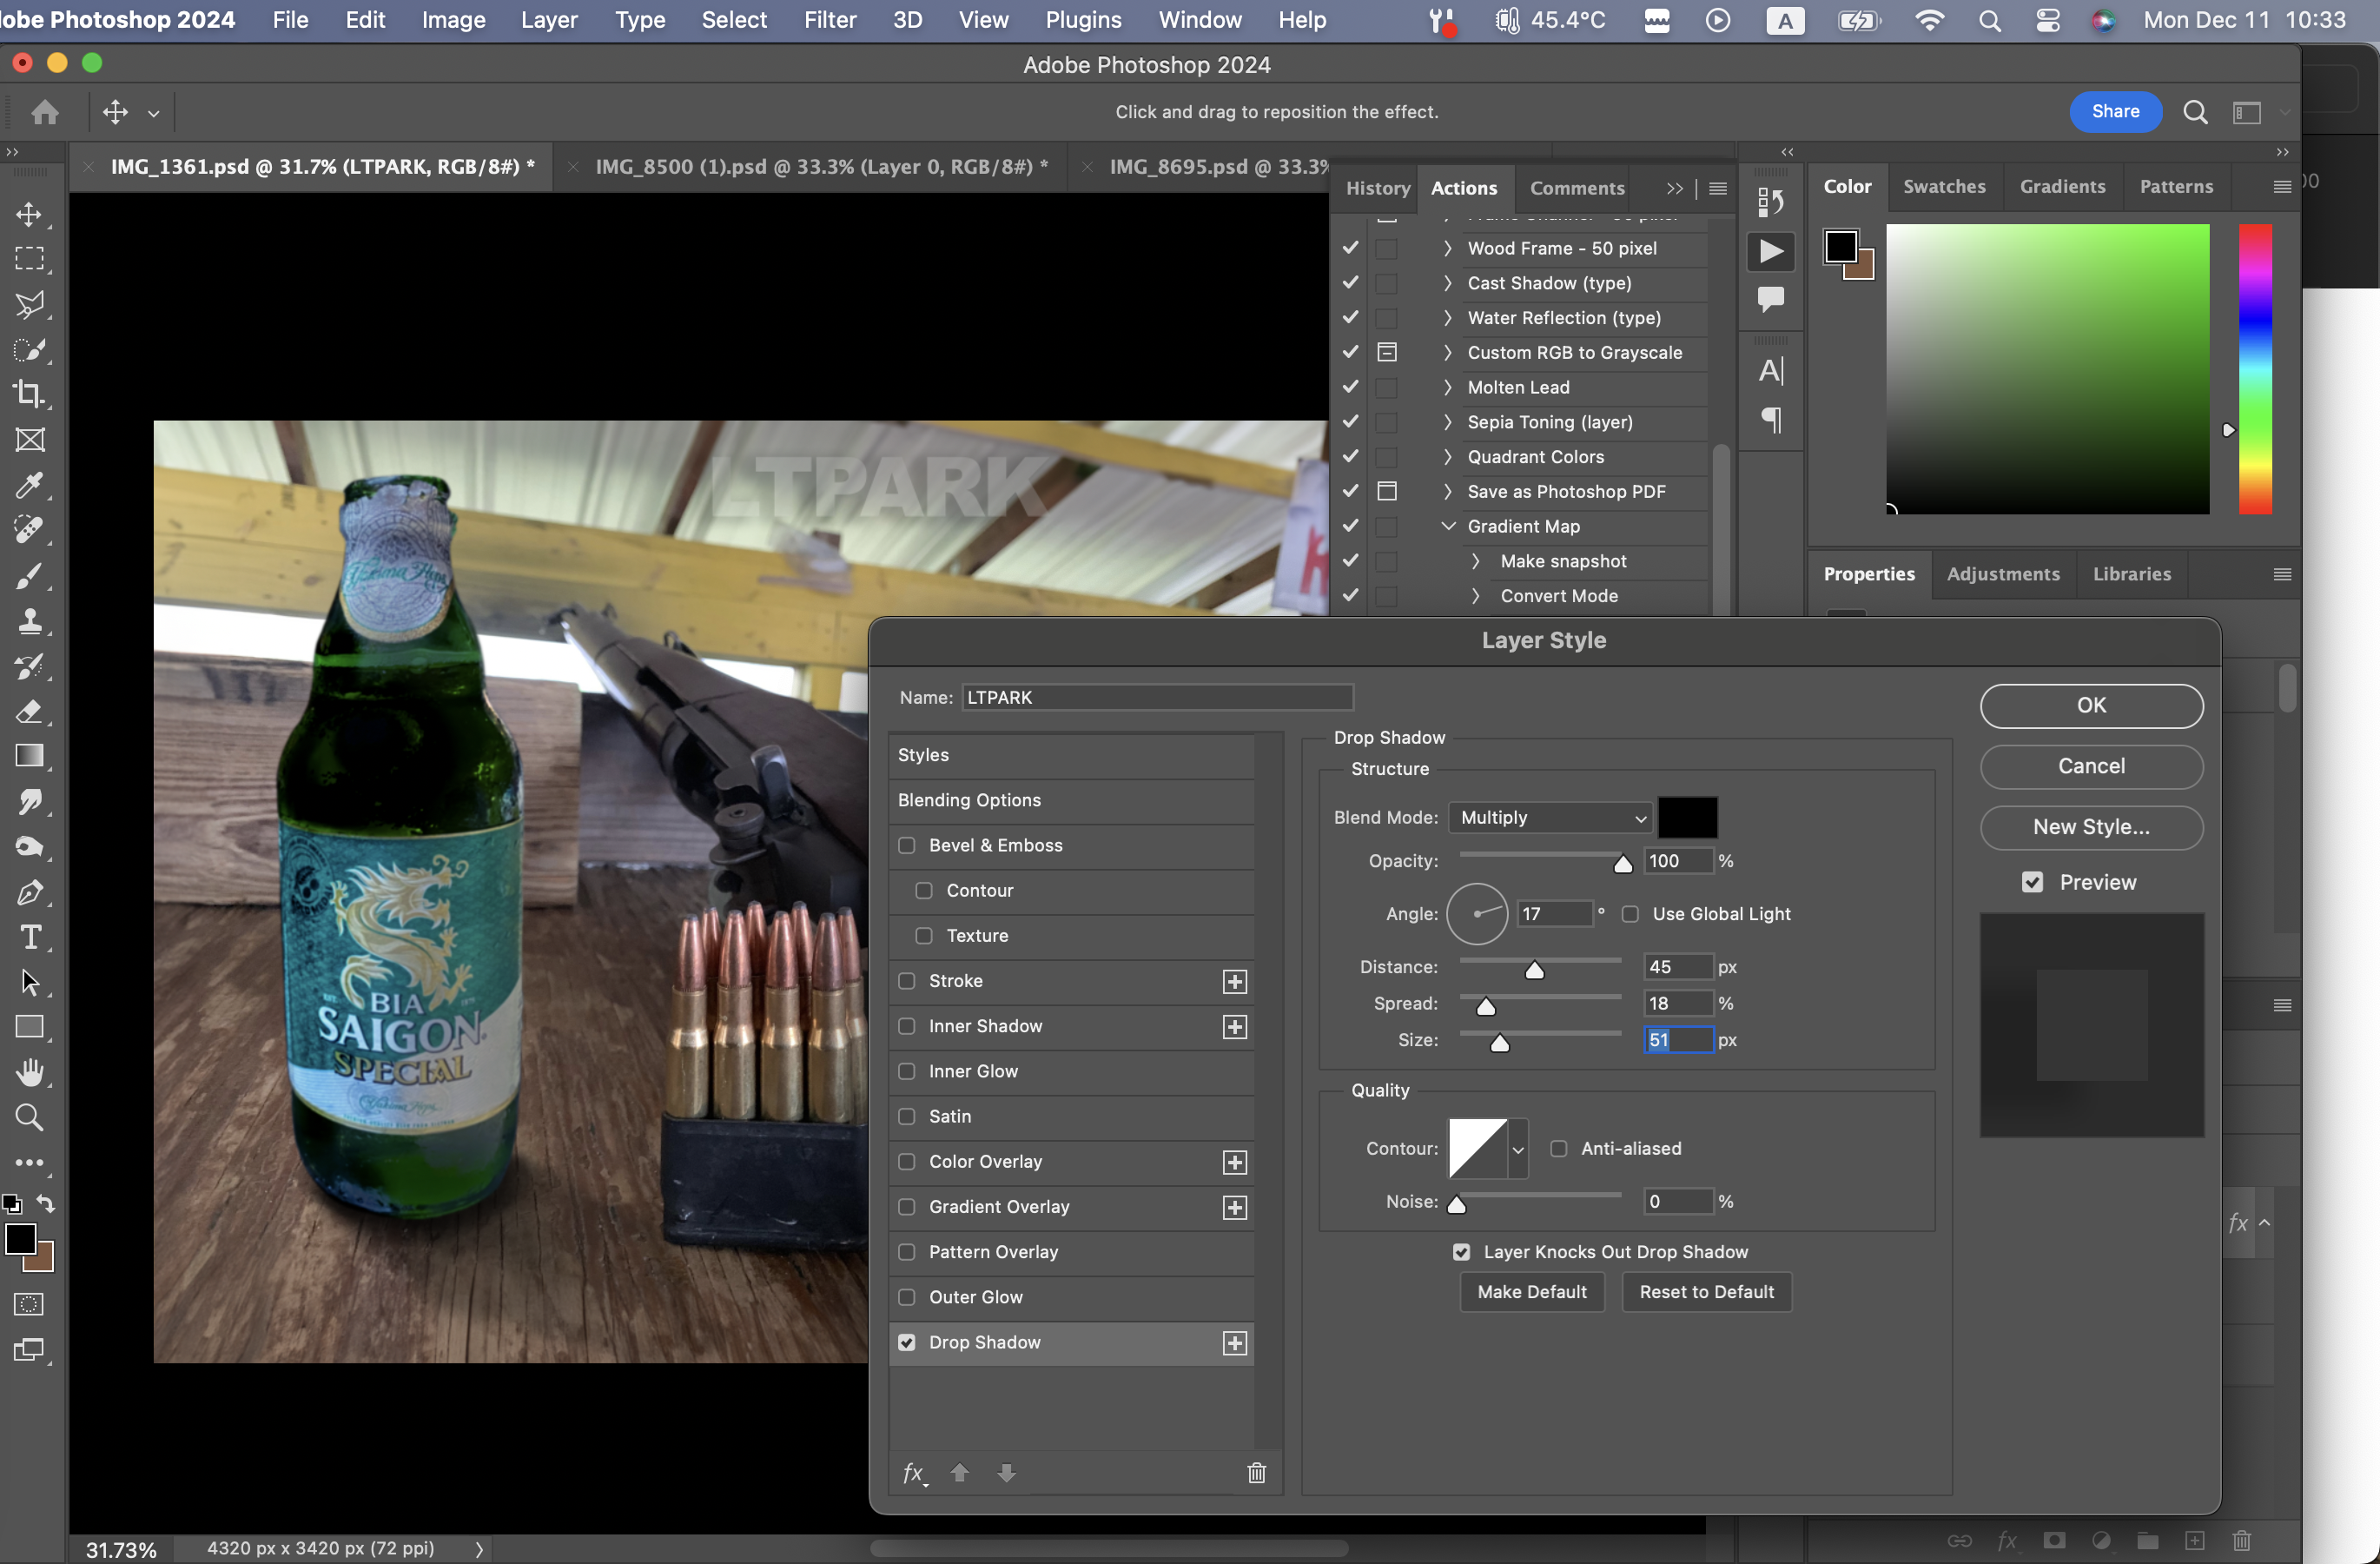Select the Clone Stamp tool

[x=30, y=621]
